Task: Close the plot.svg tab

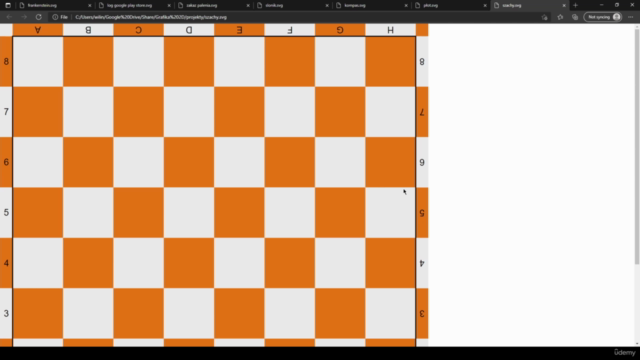Action: click(x=485, y=5)
